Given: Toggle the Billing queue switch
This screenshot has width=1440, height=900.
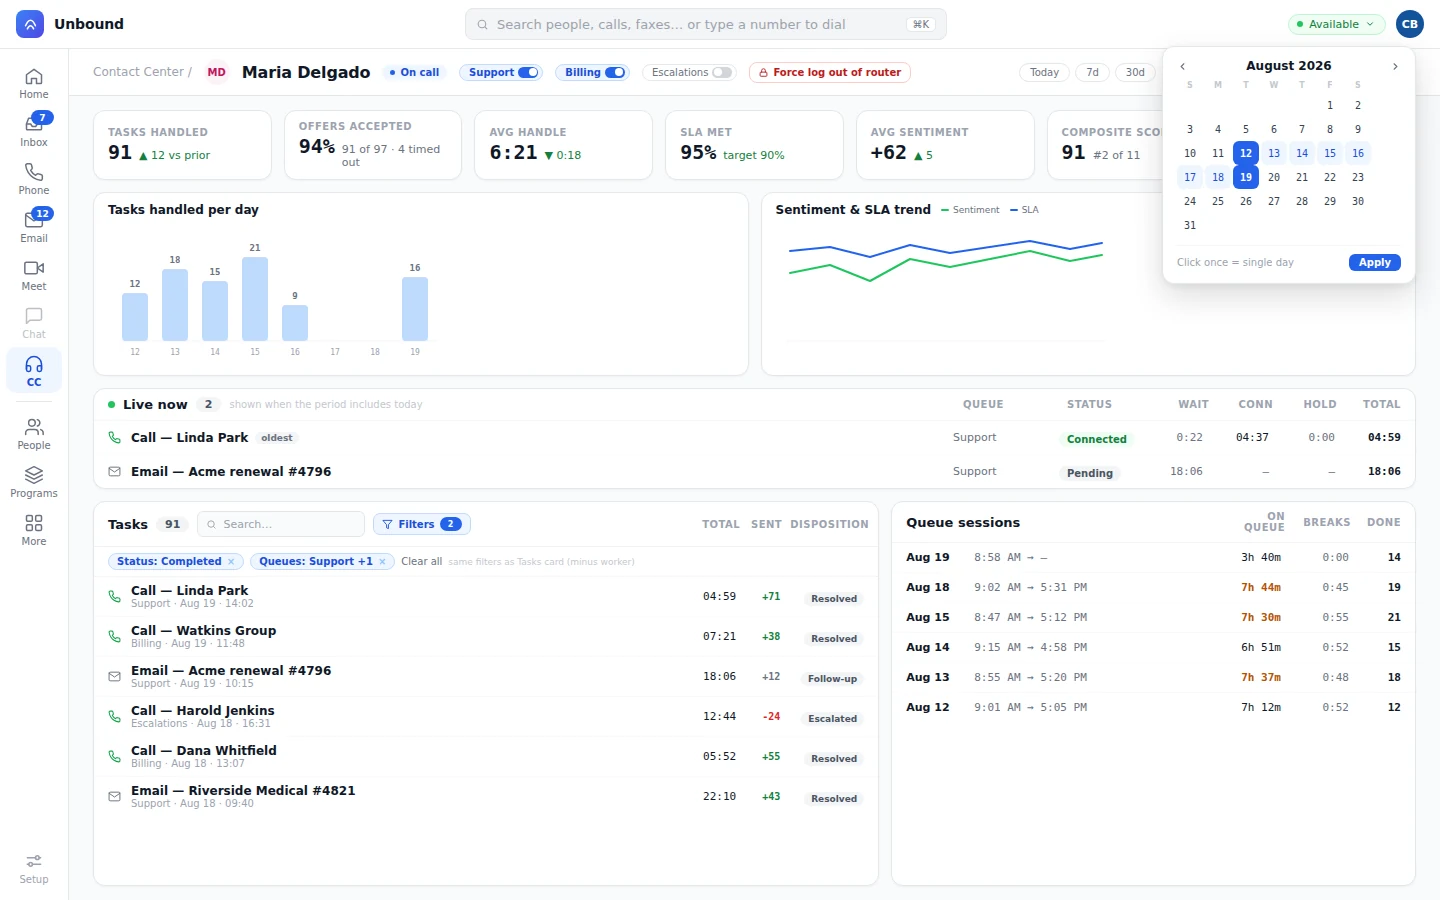Looking at the screenshot, I should [615, 72].
